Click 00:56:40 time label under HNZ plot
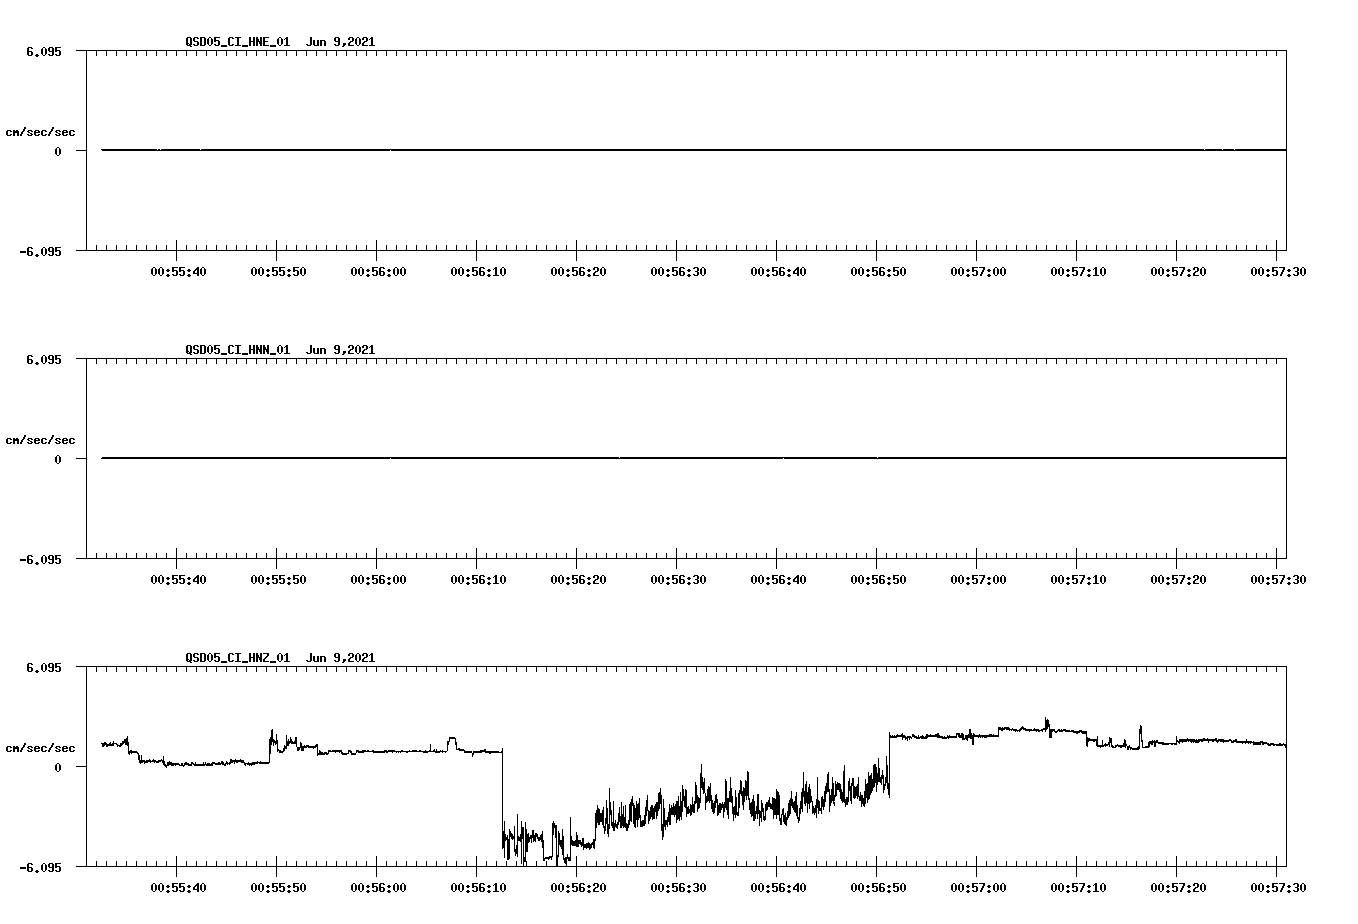1358x924 pixels. (x=778, y=888)
